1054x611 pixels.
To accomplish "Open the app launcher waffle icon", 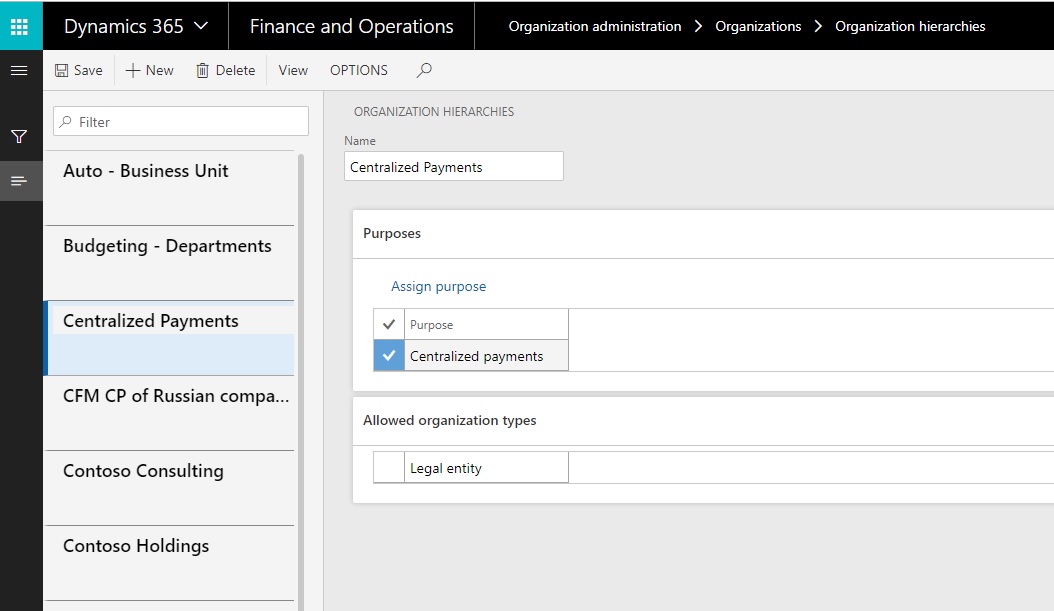I will (x=20, y=26).
